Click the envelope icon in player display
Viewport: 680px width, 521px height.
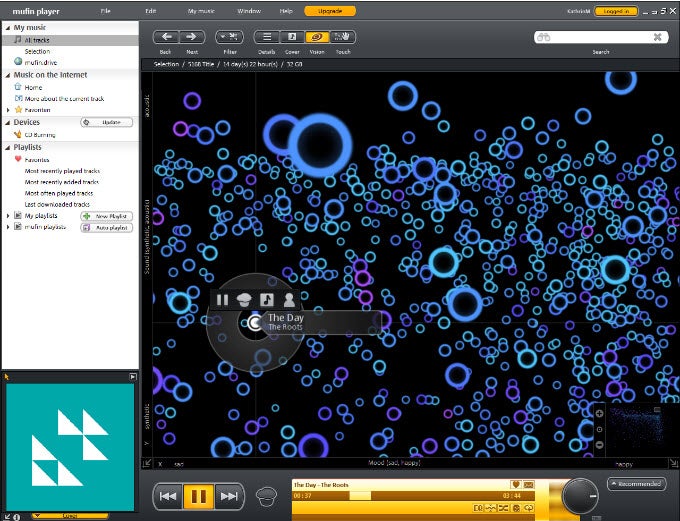(529, 485)
